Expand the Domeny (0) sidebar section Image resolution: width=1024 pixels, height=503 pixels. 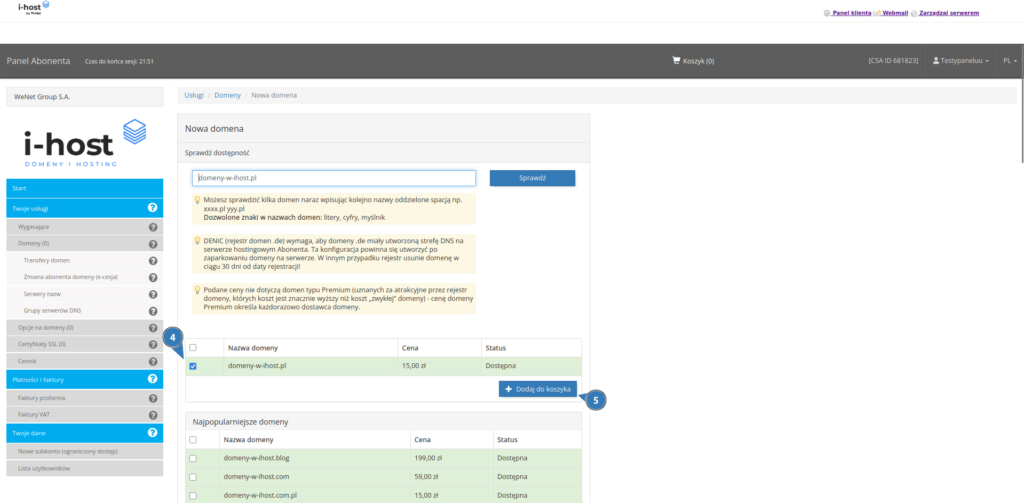coord(34,243)
